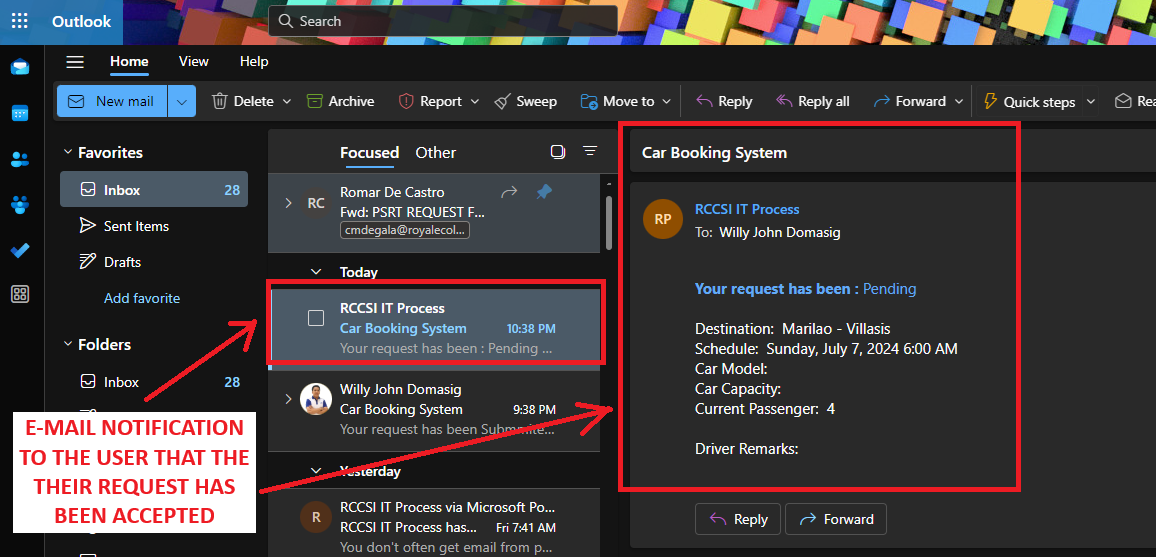Click Report in the toolbar
This screenshot has height=557, width=1156.
point(431,102)
